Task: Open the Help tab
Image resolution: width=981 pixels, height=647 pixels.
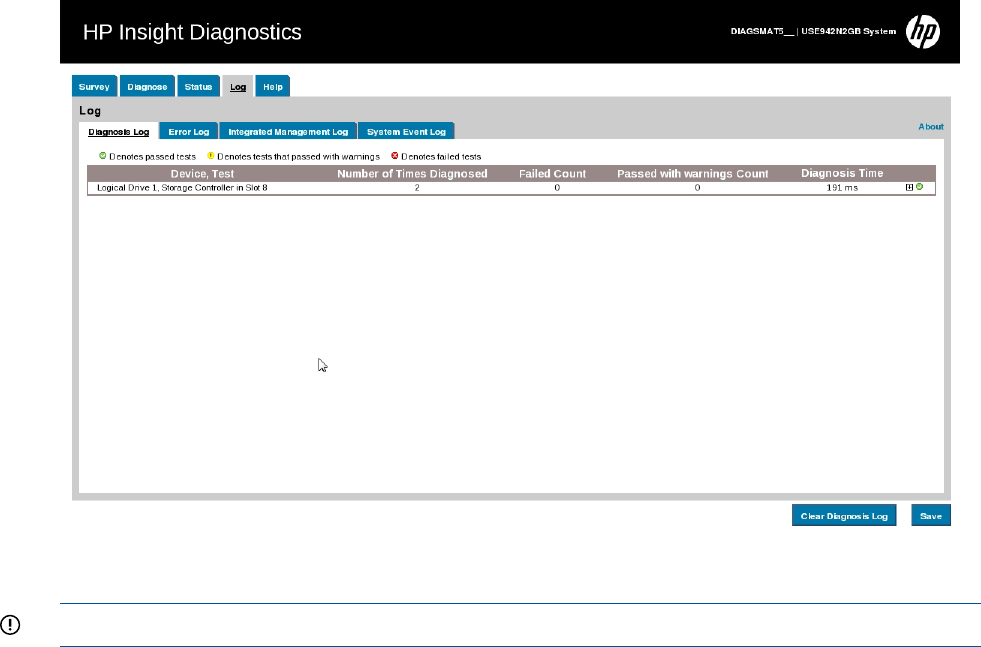Action: pos(272,87)
